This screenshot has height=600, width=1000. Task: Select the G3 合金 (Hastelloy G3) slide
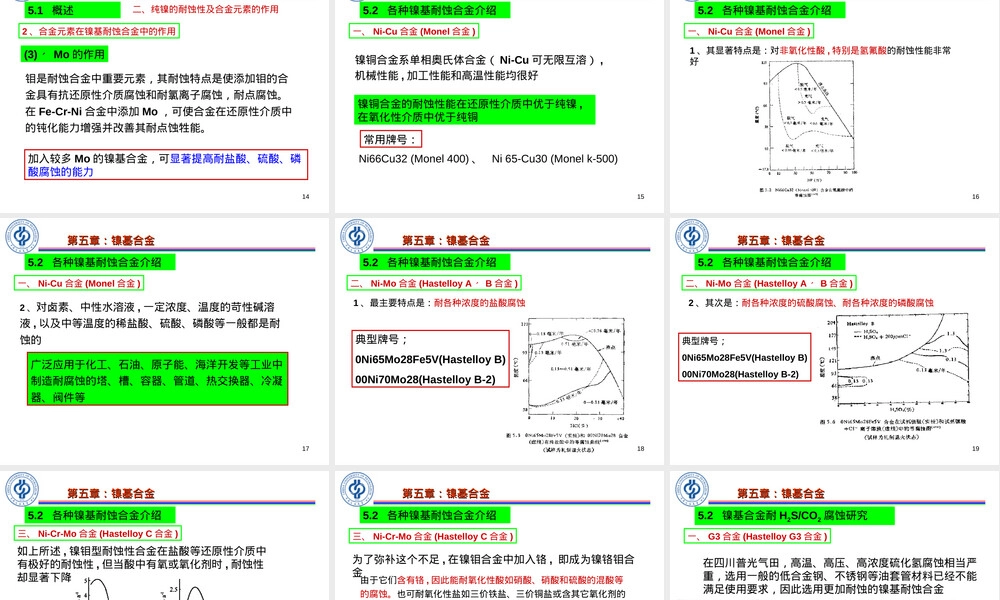click(834, 536)
